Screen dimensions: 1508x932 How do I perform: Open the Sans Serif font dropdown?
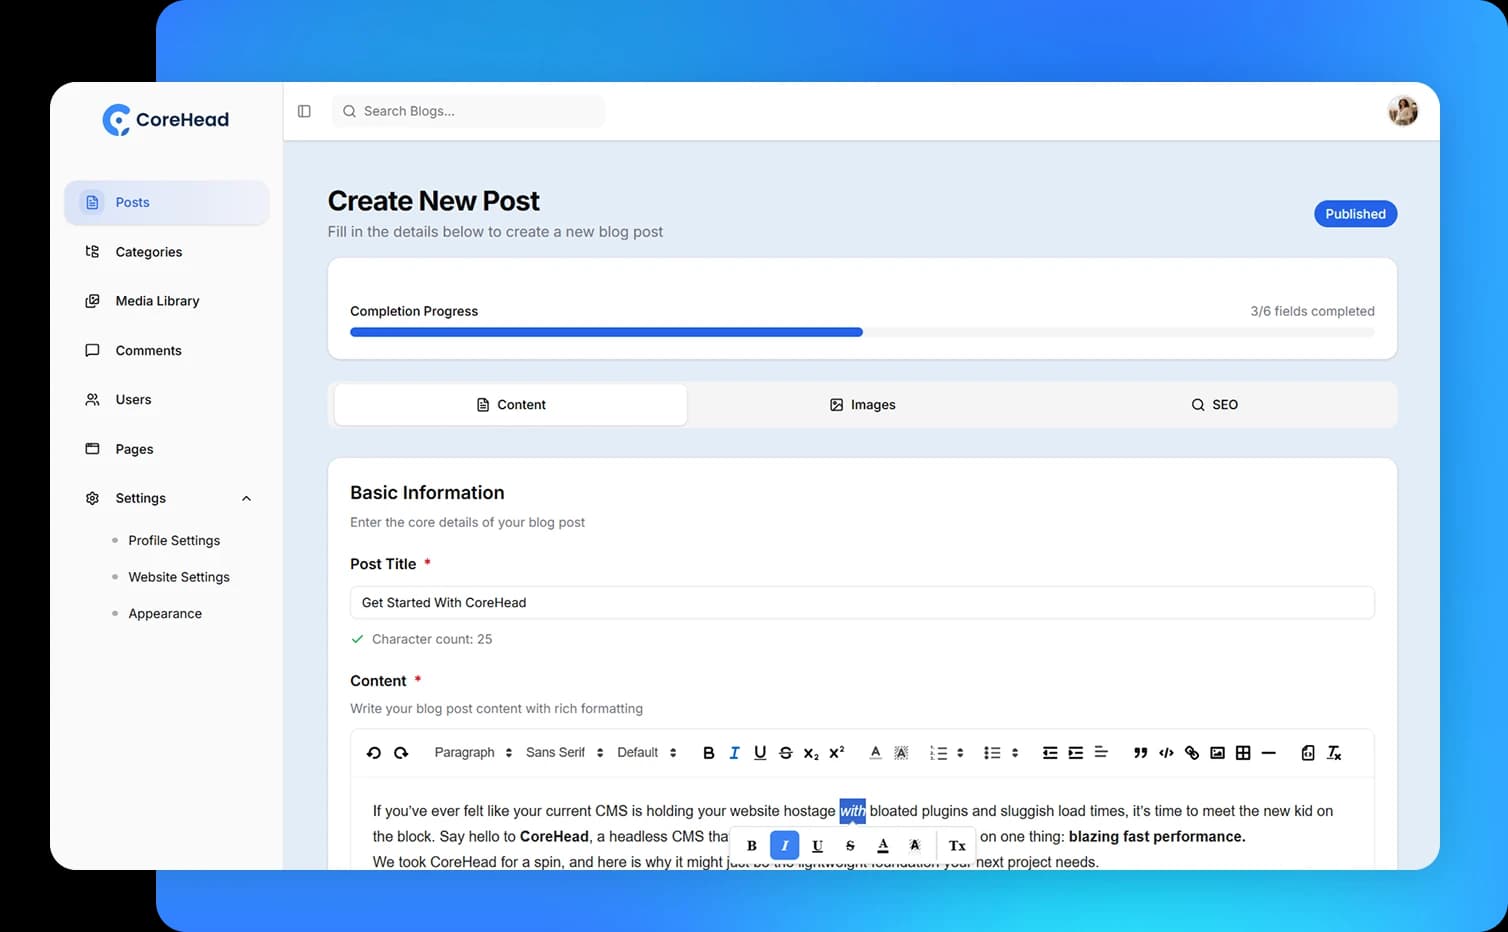pos(564,753)
